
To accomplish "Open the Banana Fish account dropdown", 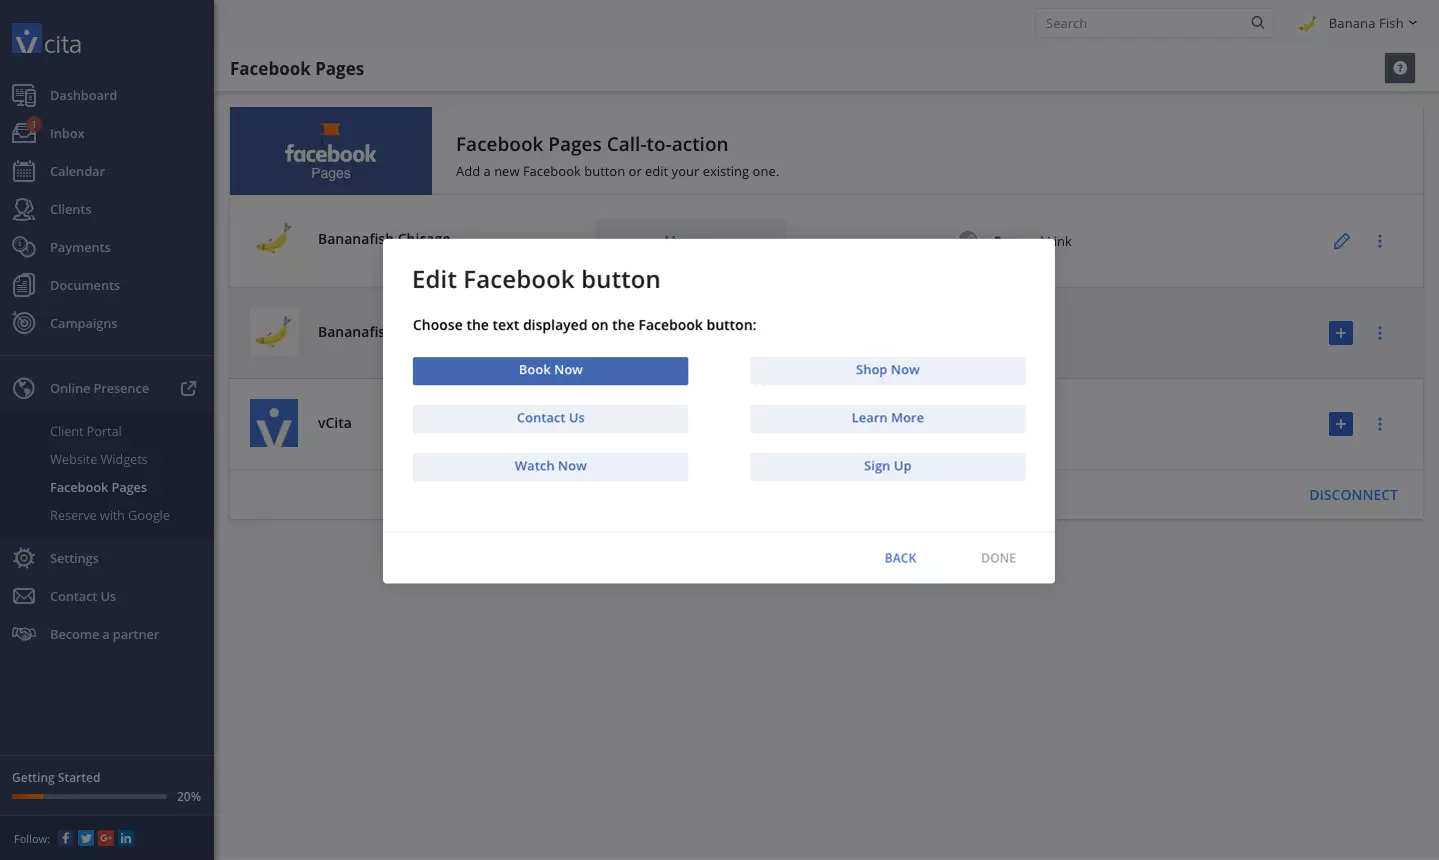I will click(1357, 23).
